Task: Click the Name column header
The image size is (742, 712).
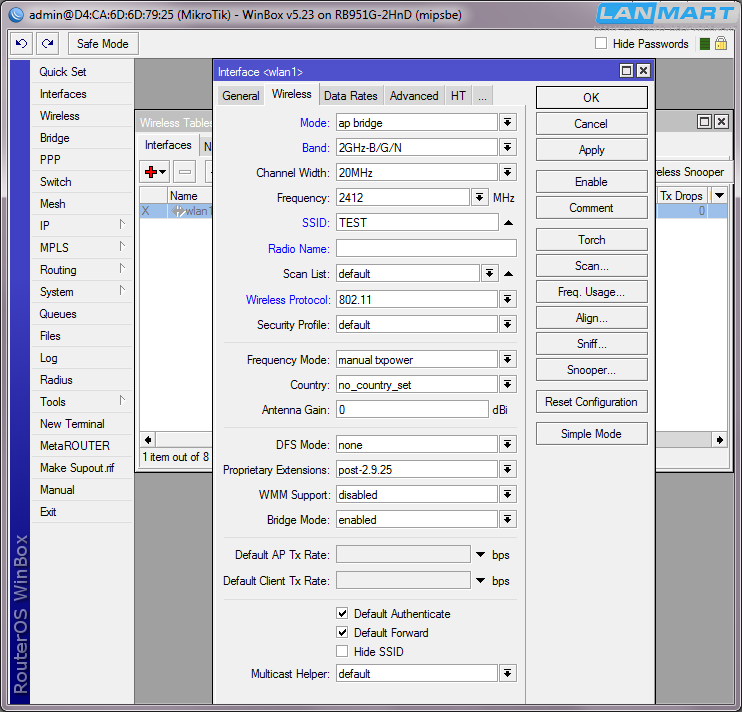Action: pos(189,195)
